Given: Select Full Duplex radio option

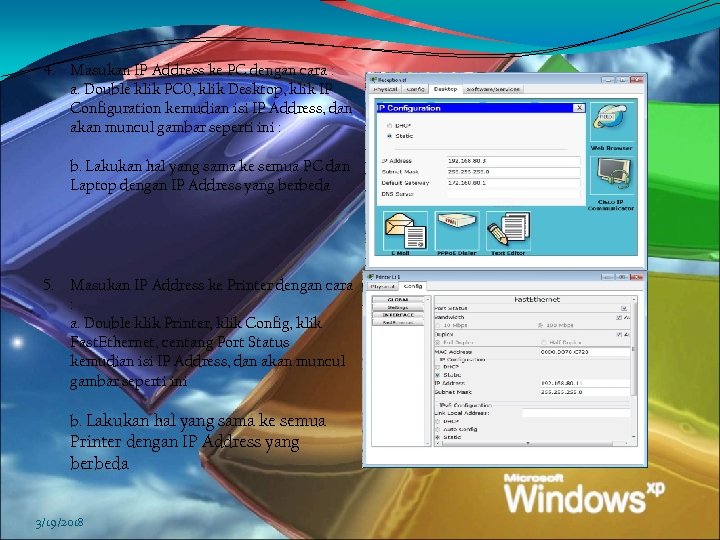Looking at the screenshot, I should [438, 343].
